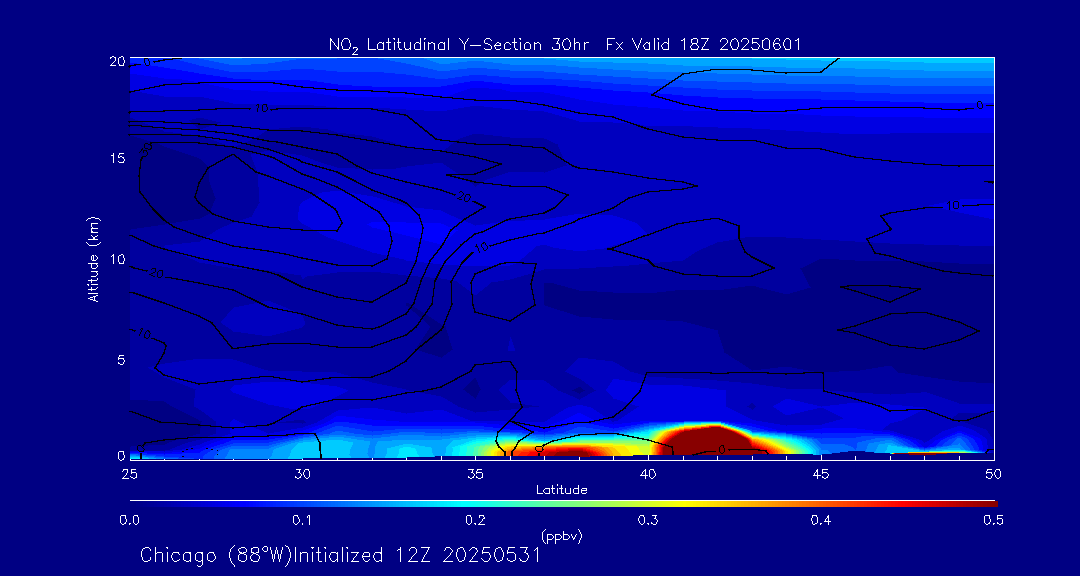
Task: Click colorbar tick label "0.3"
Action: [x=648, y=520]
